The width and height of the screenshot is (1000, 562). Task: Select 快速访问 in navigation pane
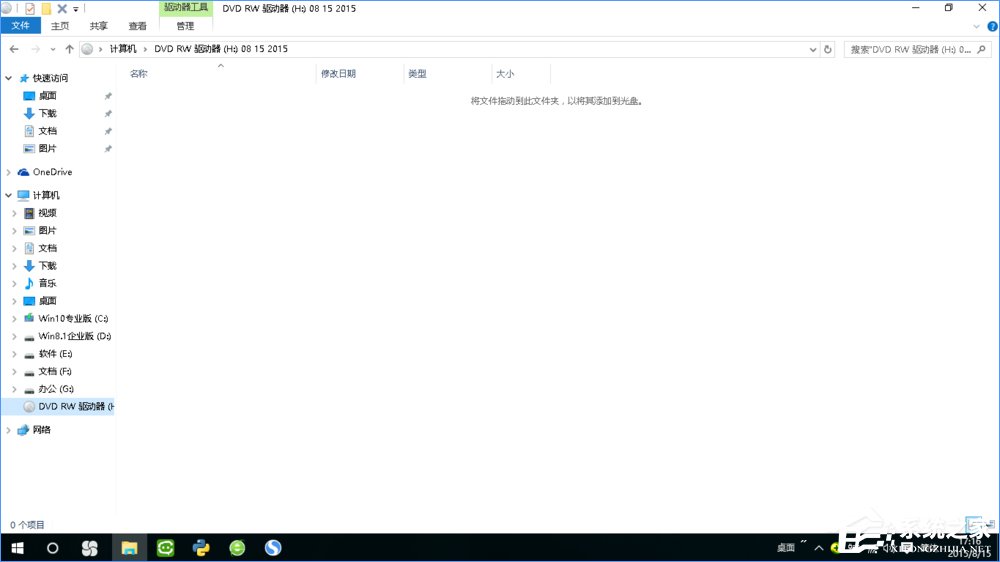coord(50,78)
